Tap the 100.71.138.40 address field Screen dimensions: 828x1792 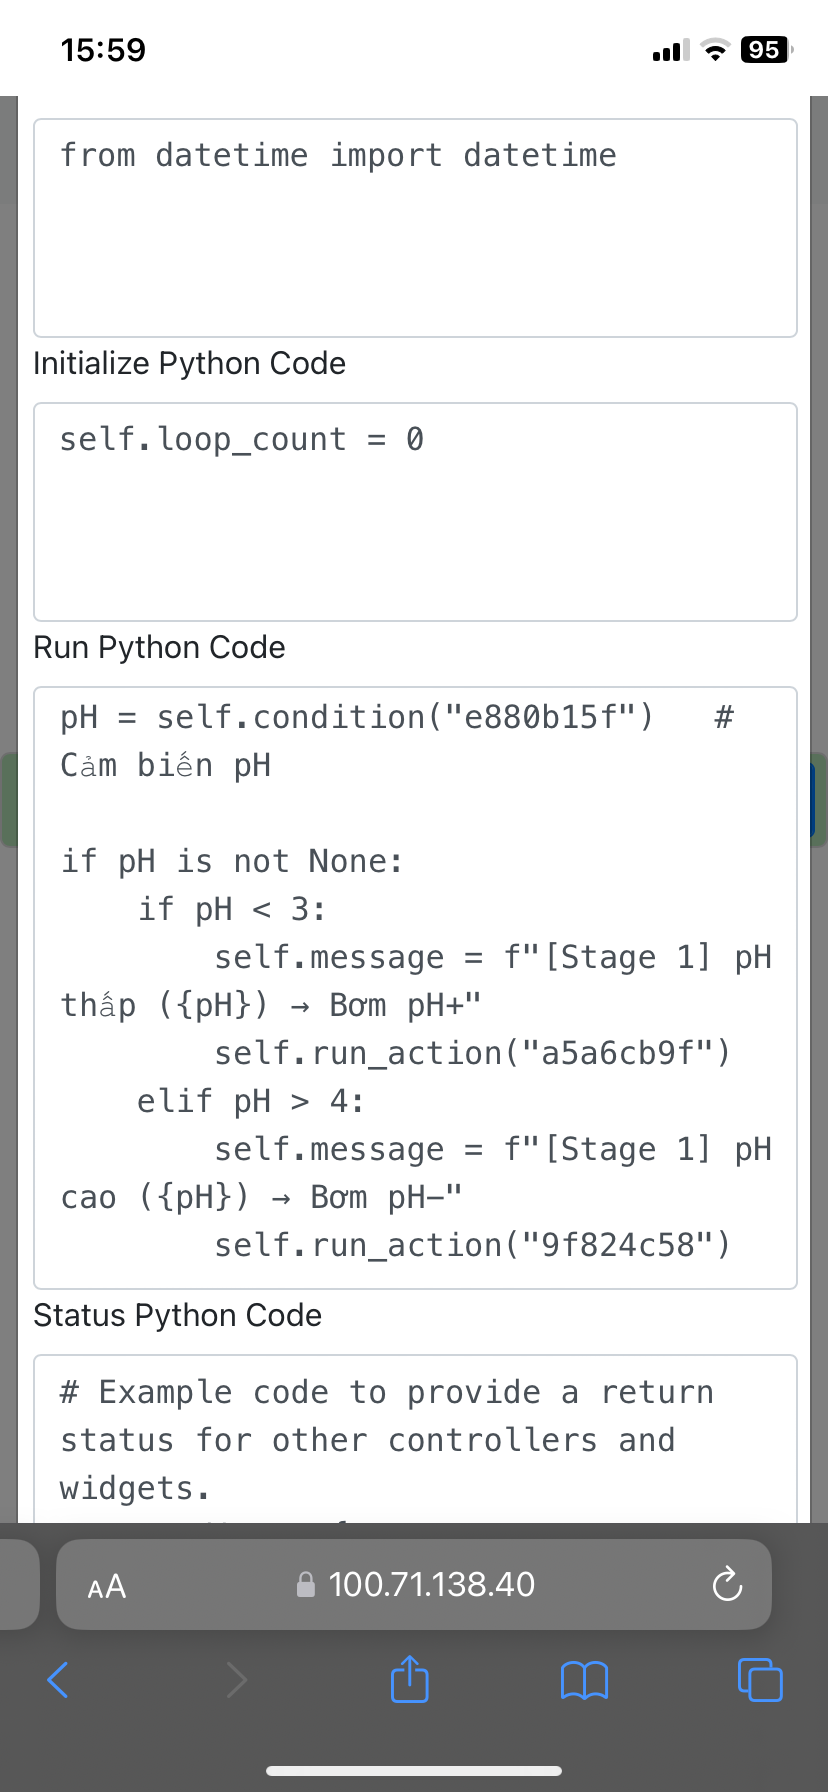coord(431,1585)
